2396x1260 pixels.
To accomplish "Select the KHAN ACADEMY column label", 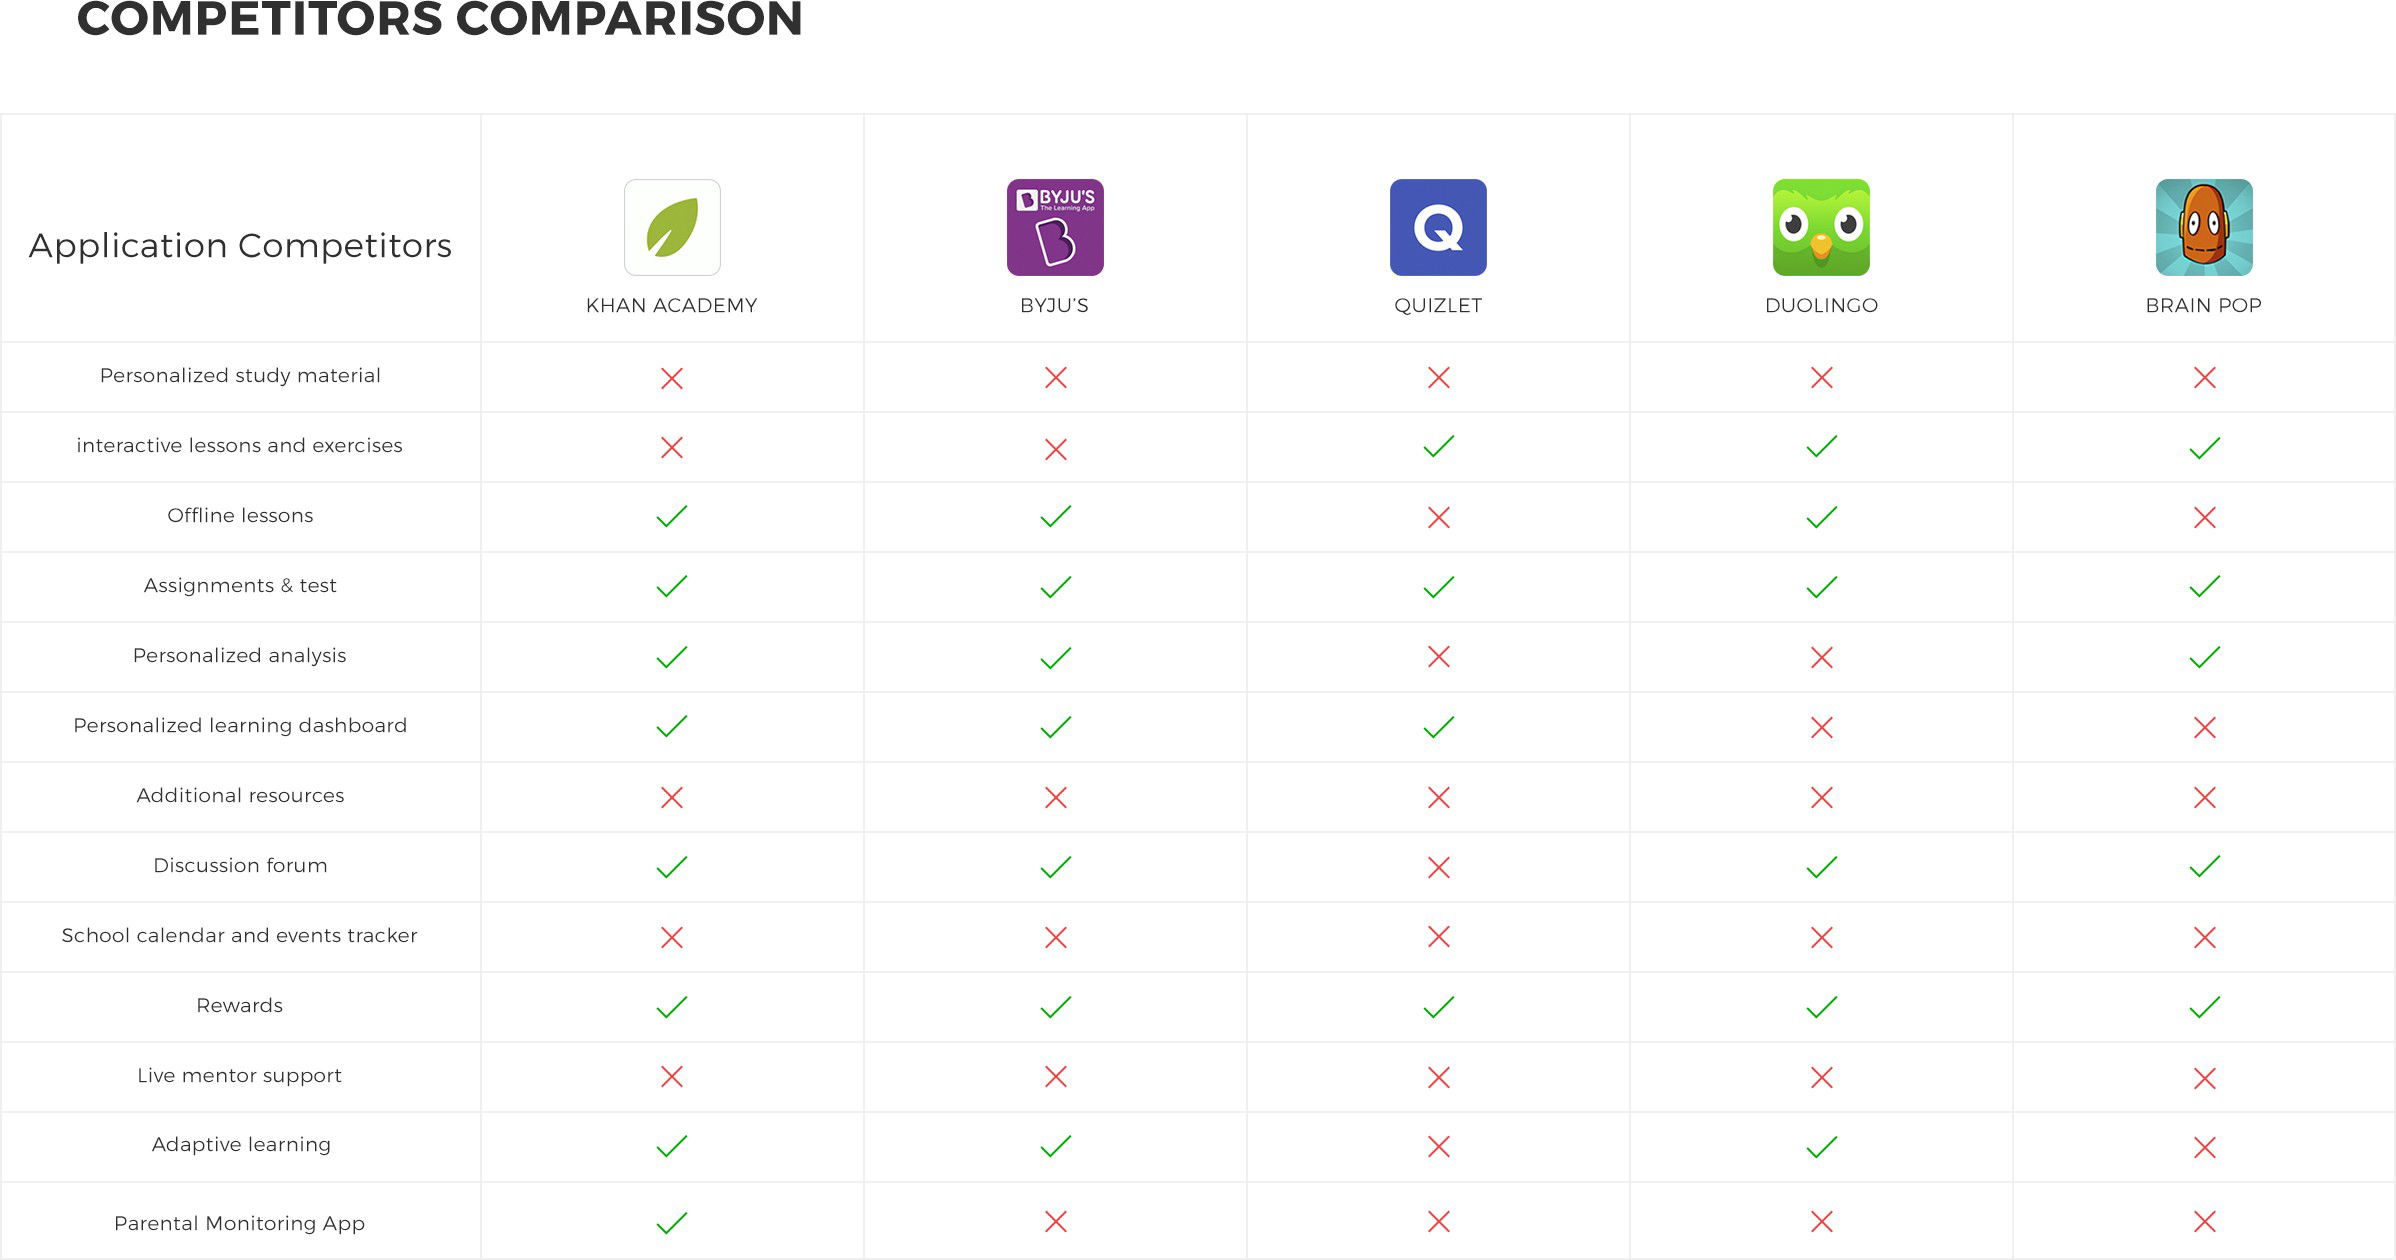I will pyautogui.click(x=672, y=305).
